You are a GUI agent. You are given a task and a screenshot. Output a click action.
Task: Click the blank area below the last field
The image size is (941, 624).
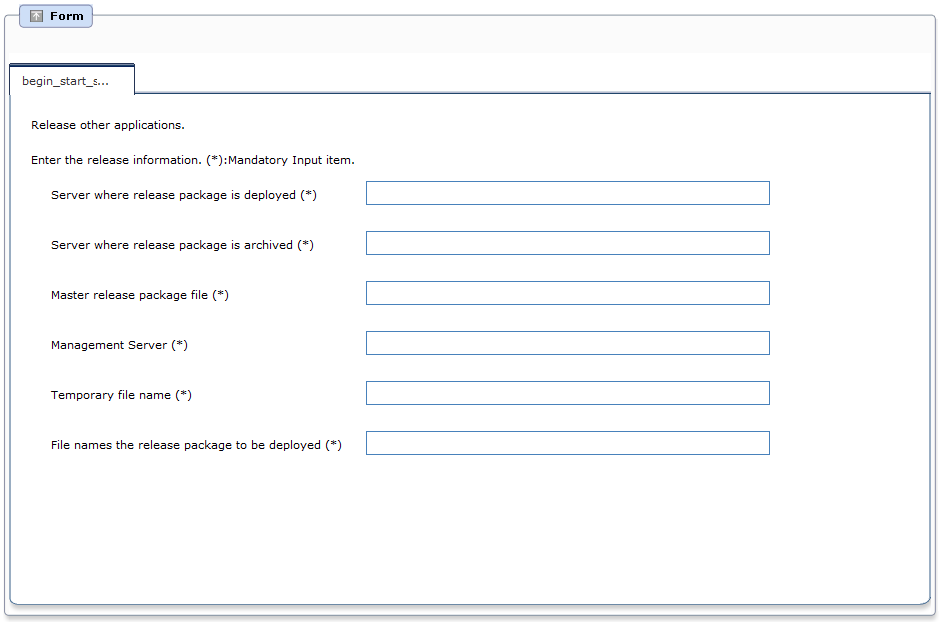[470, 528]
